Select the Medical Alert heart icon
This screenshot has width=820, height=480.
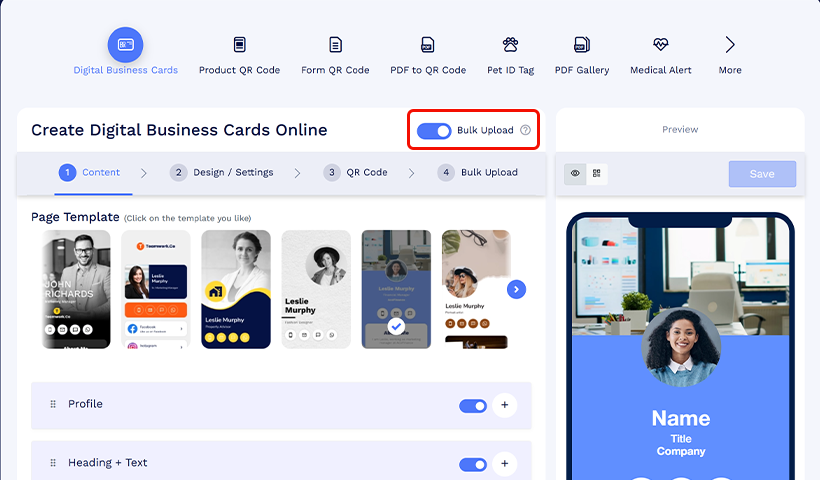click(660, 44)
